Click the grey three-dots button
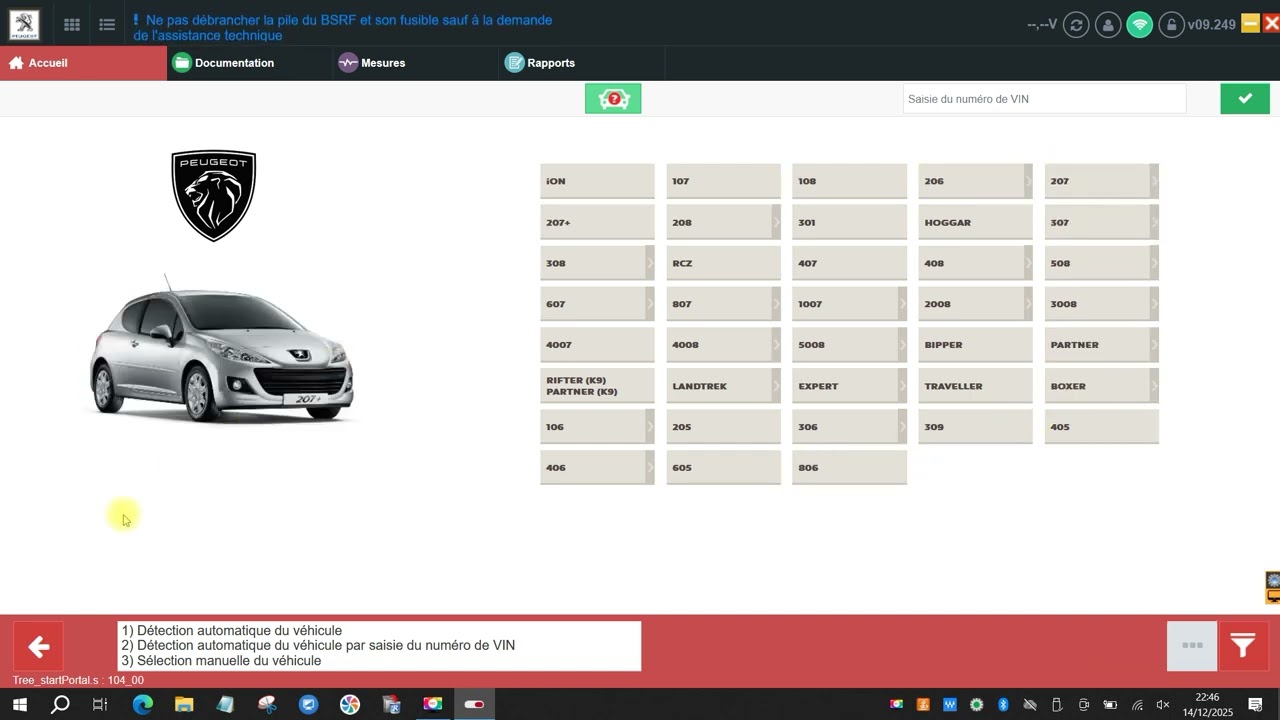 [x=1192, y=647]
